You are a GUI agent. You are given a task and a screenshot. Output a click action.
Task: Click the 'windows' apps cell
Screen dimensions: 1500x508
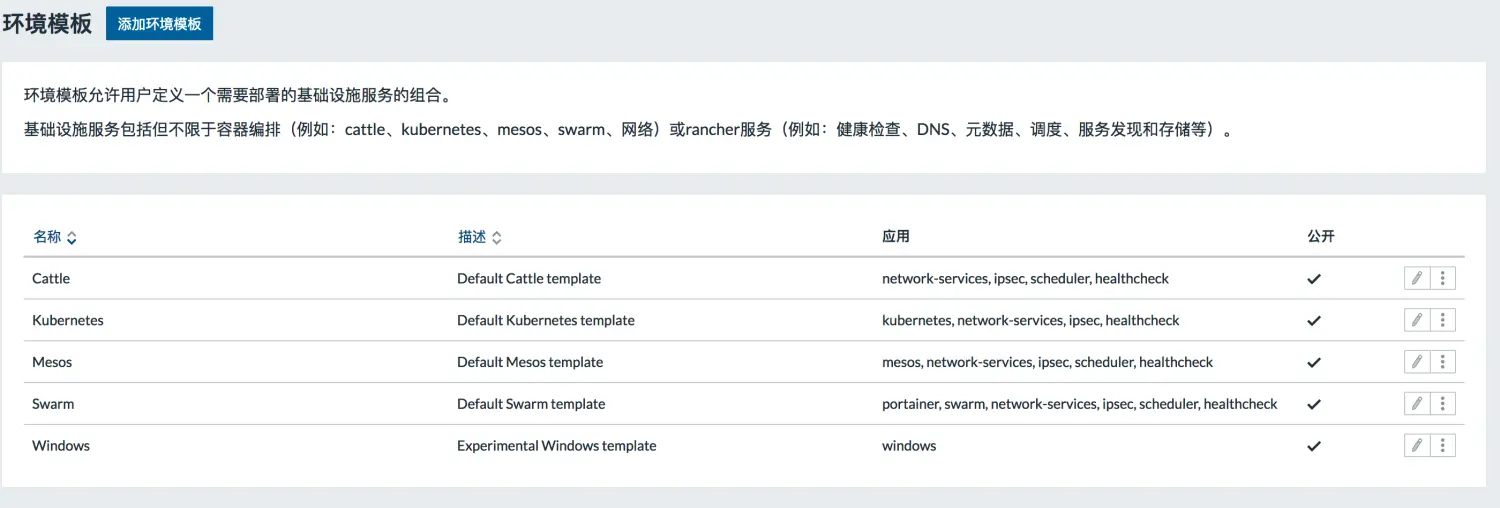tap(909, 446)
